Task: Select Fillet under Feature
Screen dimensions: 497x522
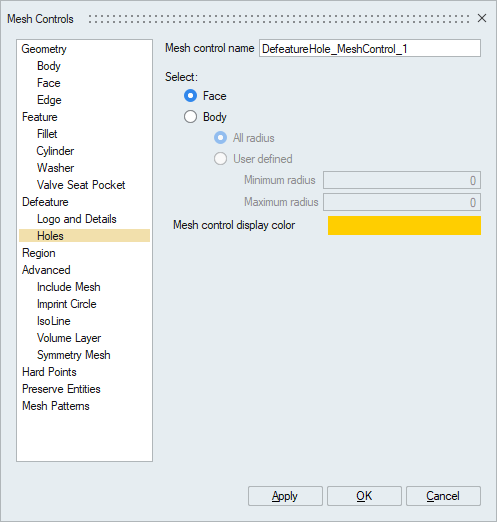Action: pos(47,134)
